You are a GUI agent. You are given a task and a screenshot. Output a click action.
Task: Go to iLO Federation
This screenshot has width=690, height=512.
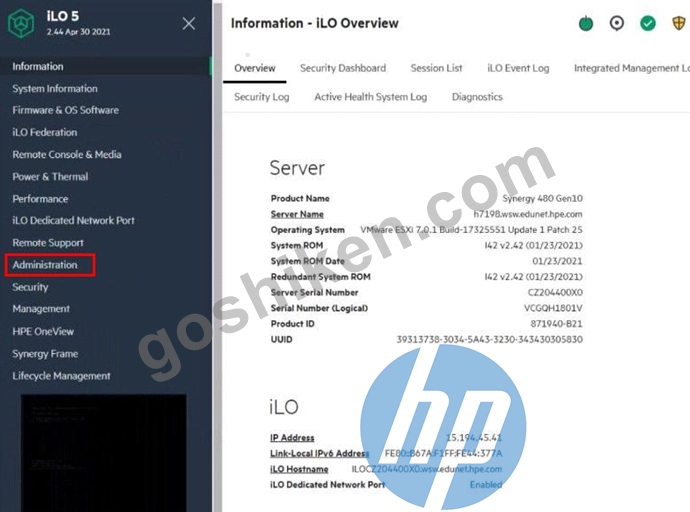point(44,132)
